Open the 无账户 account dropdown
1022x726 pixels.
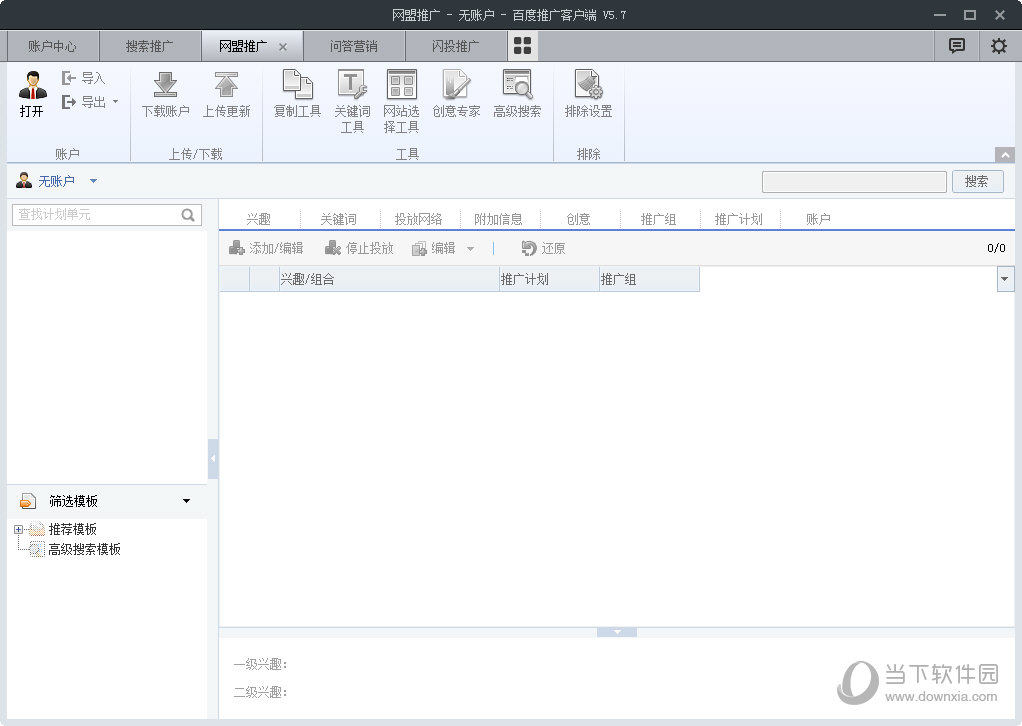tap(93, 181)
